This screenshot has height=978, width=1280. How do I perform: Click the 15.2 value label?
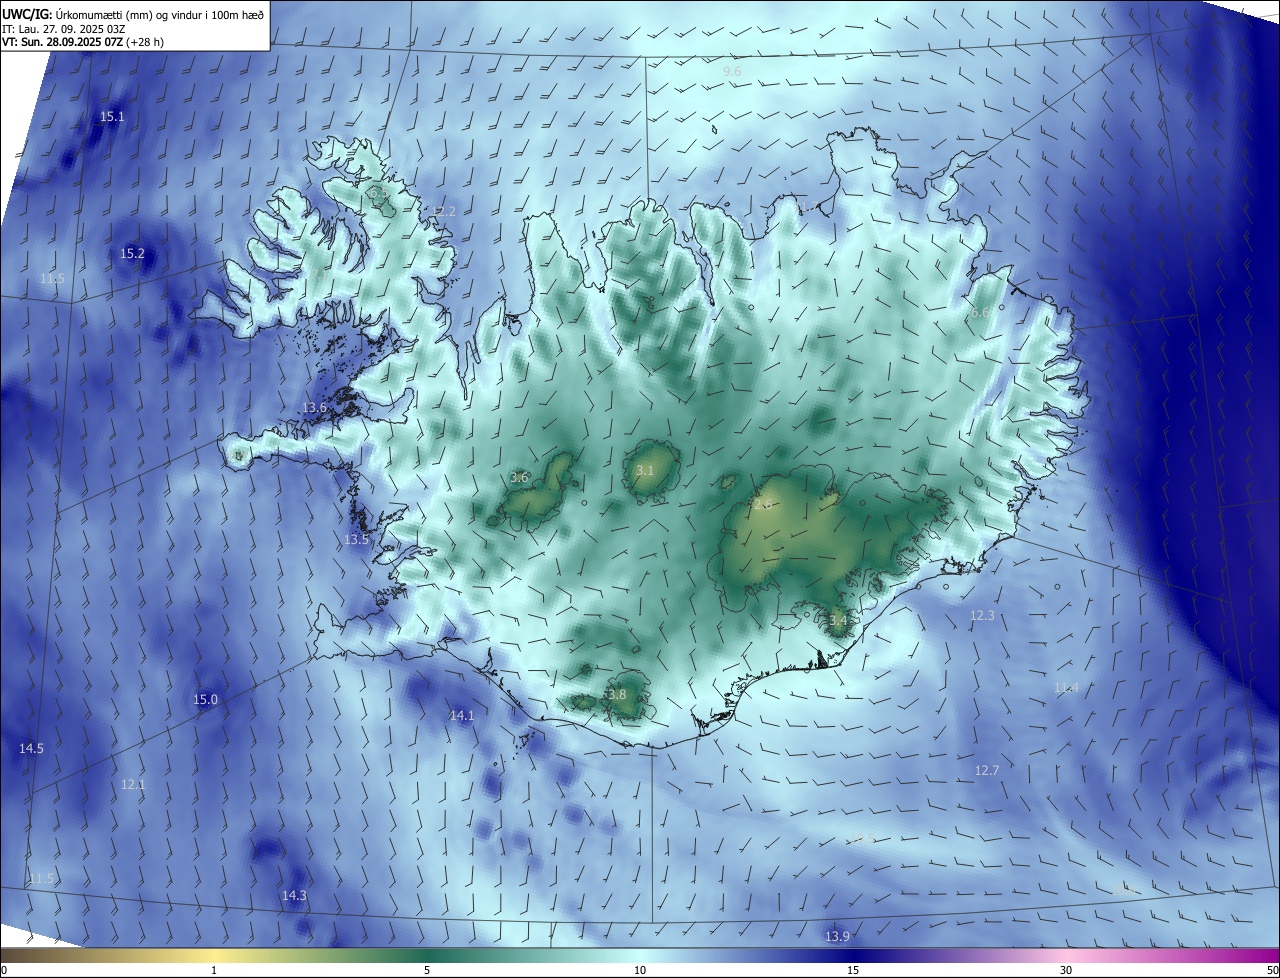click(x=132, y=254)
